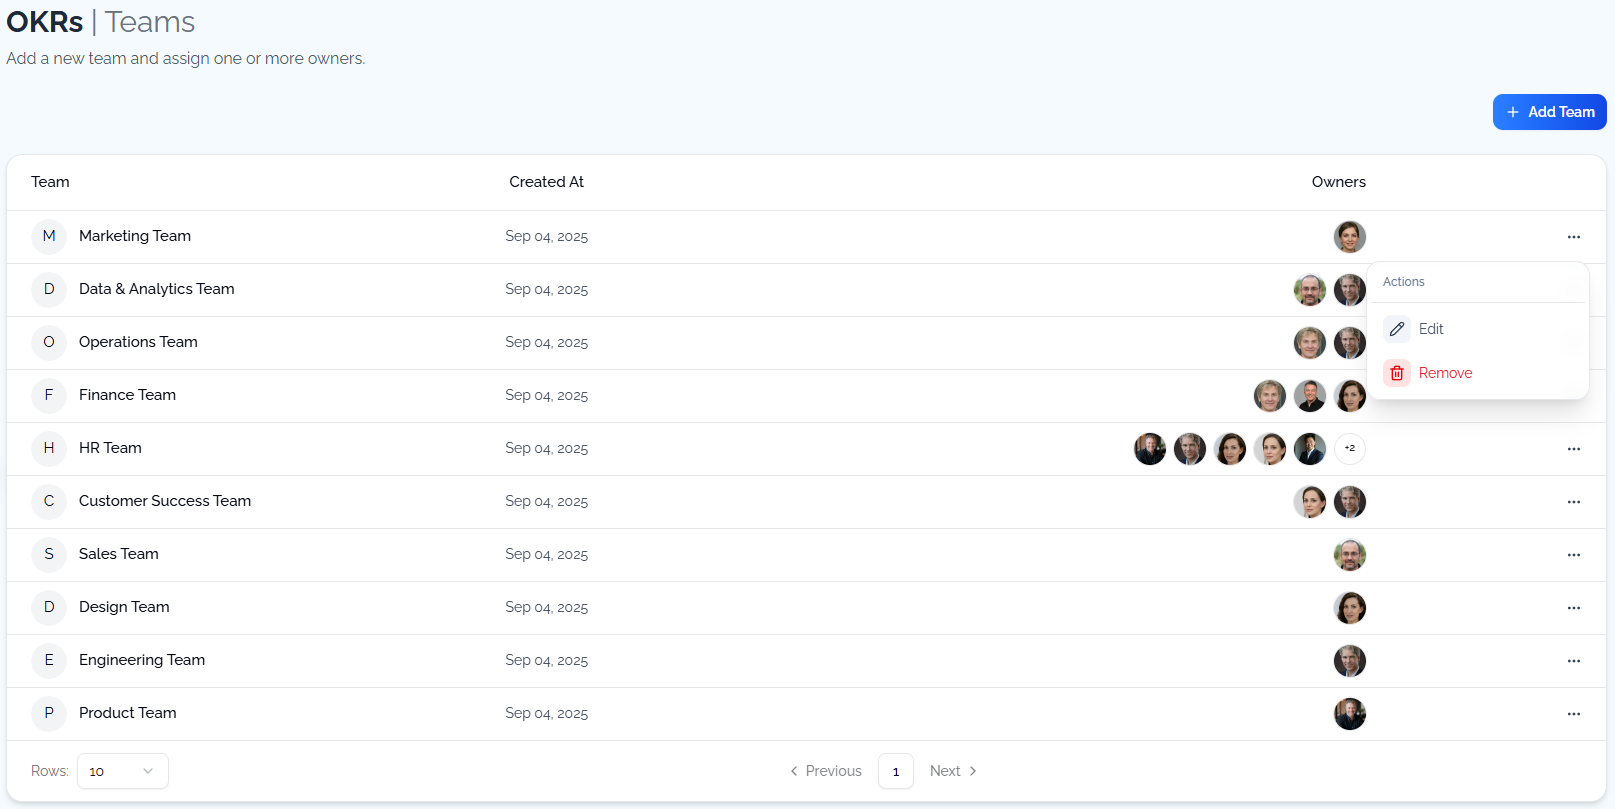Click the Sales Team ellipsis icon

1573,555
